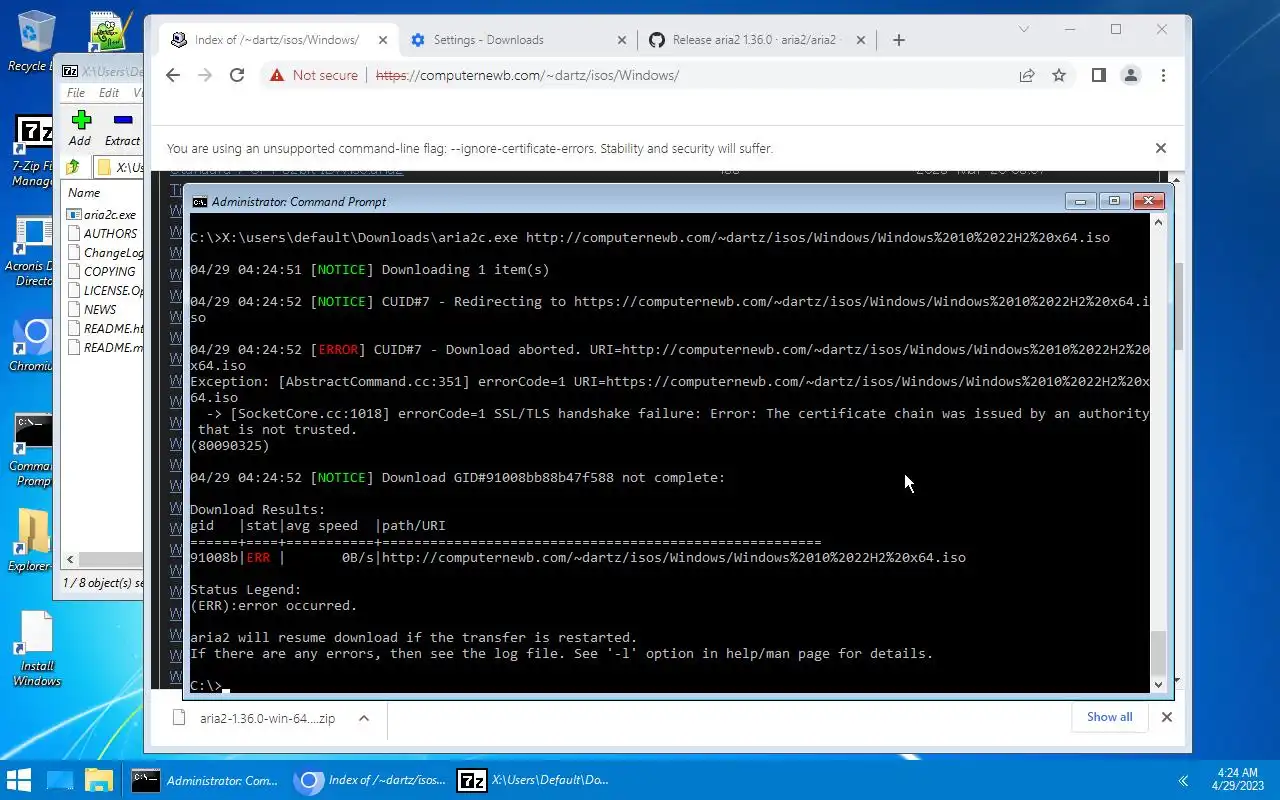The image size is (1280, 800).
Task: Bookmark this page with the star icon
Action: click(1059, 75)
